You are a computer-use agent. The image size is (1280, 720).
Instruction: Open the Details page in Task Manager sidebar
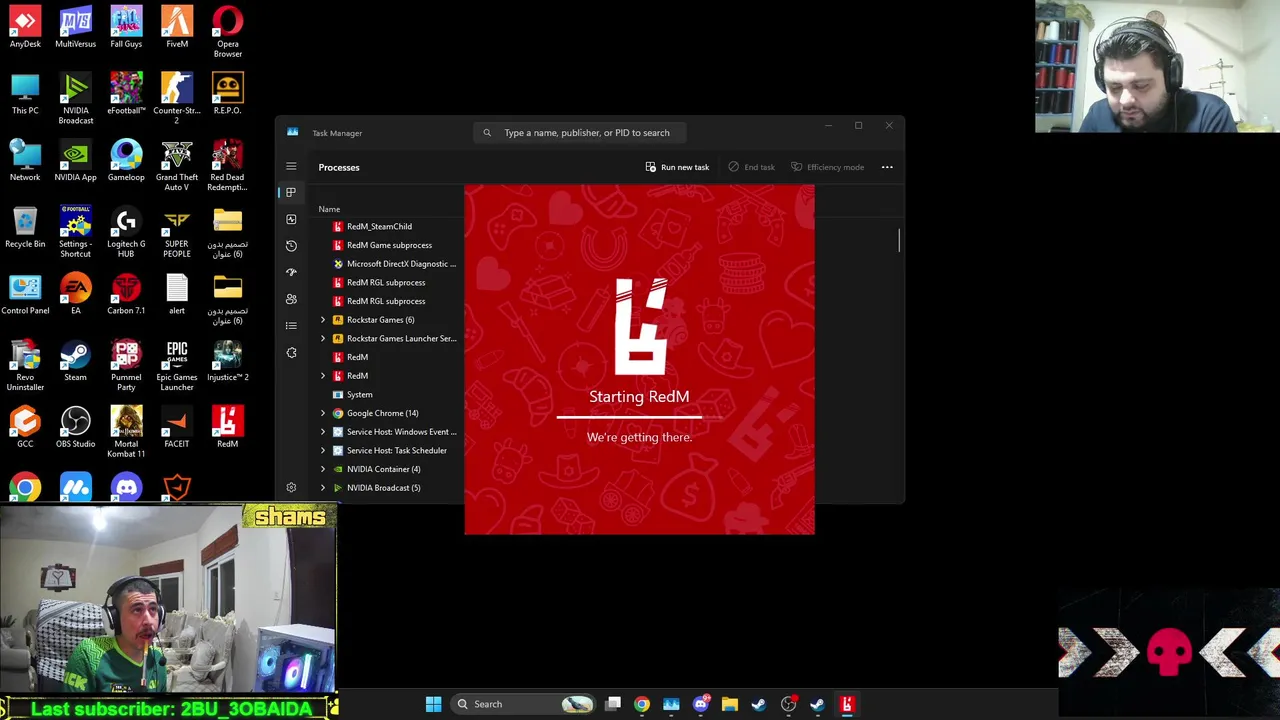[x=291, y=326]
